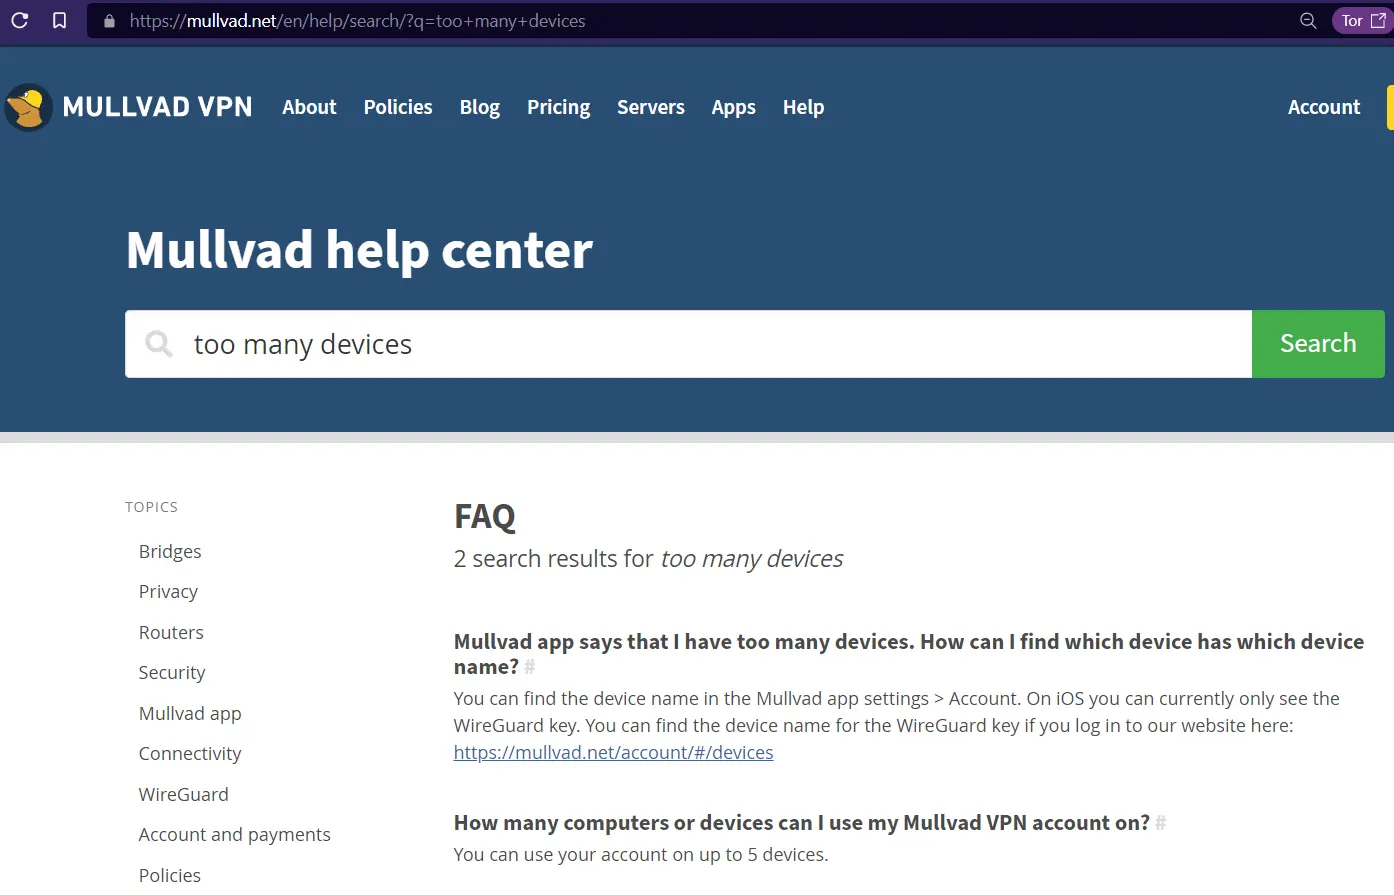This screenshot has width=1394, height=895.
Task: Click the browser reload icon
Action: point(19,21)
